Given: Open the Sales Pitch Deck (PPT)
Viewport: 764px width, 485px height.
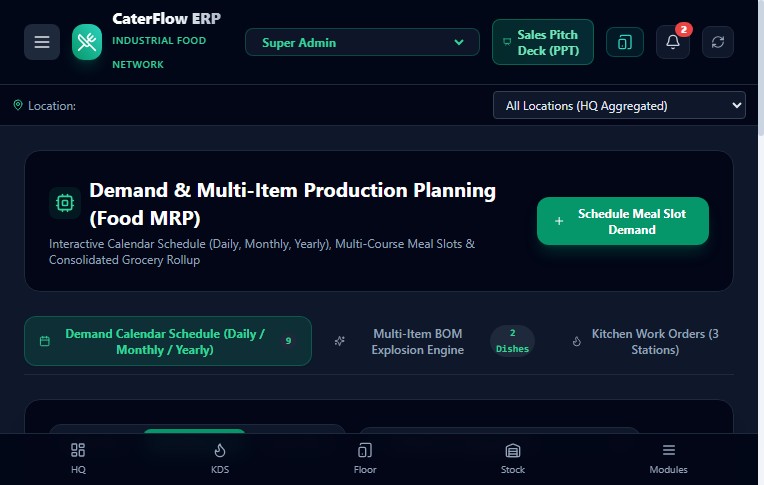Looking at the screenshot, I should tap(543, 42).
